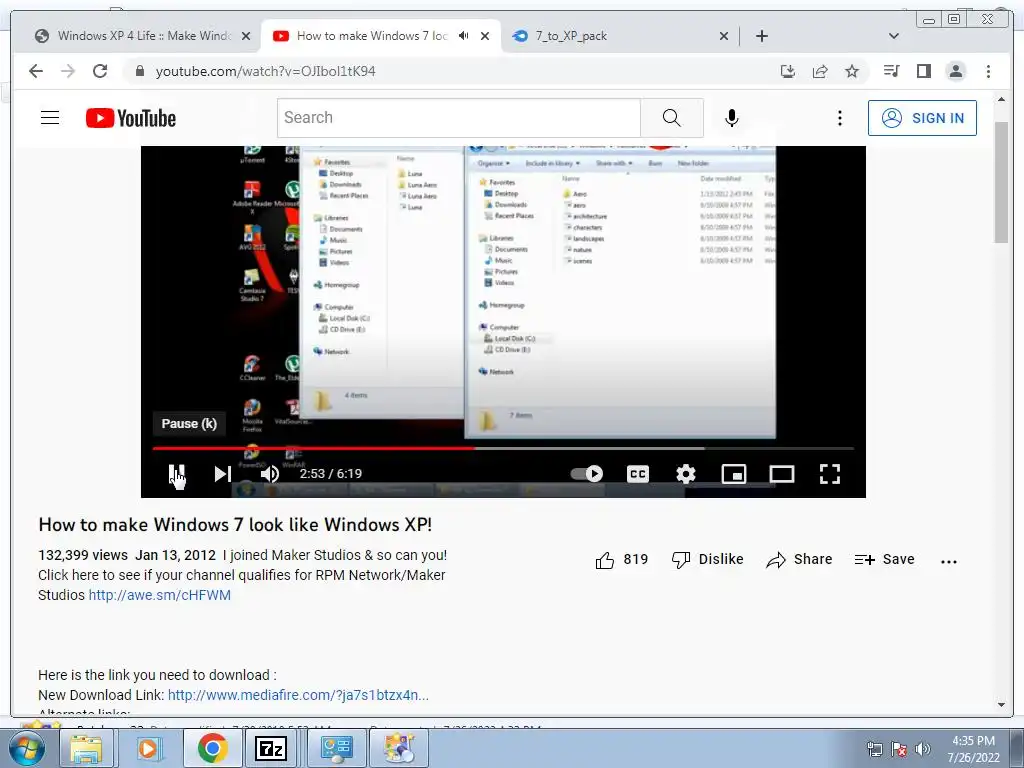Viewport: 1024px width, 768px height.
Task: Click the Dislike button
Action: click(x=707, y=560)
